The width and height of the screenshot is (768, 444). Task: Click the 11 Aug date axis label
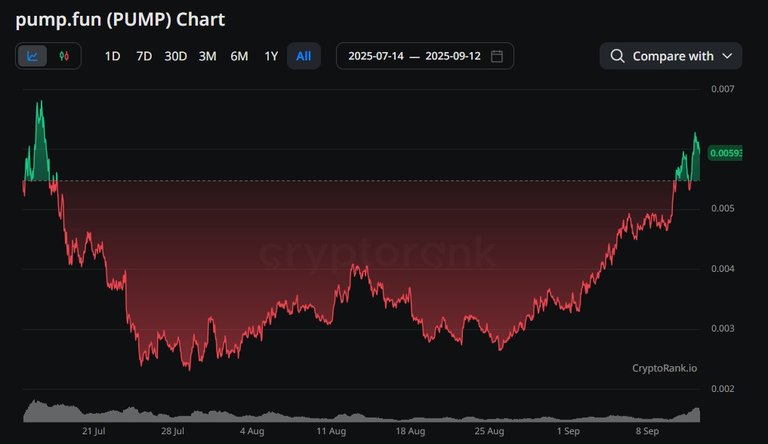331,431
